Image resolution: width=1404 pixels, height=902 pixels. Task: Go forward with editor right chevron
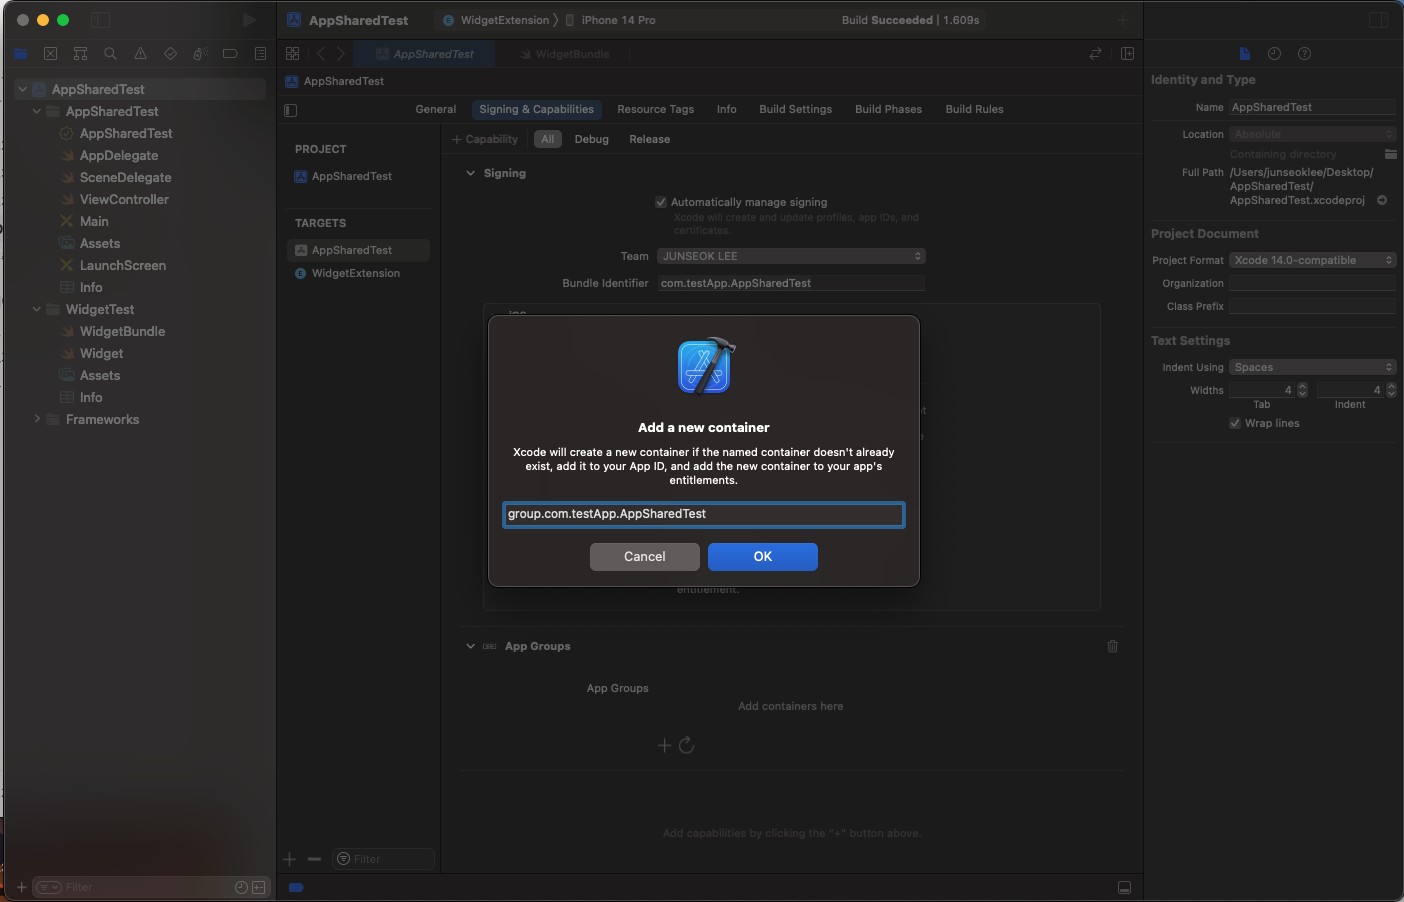click(340, 54)
